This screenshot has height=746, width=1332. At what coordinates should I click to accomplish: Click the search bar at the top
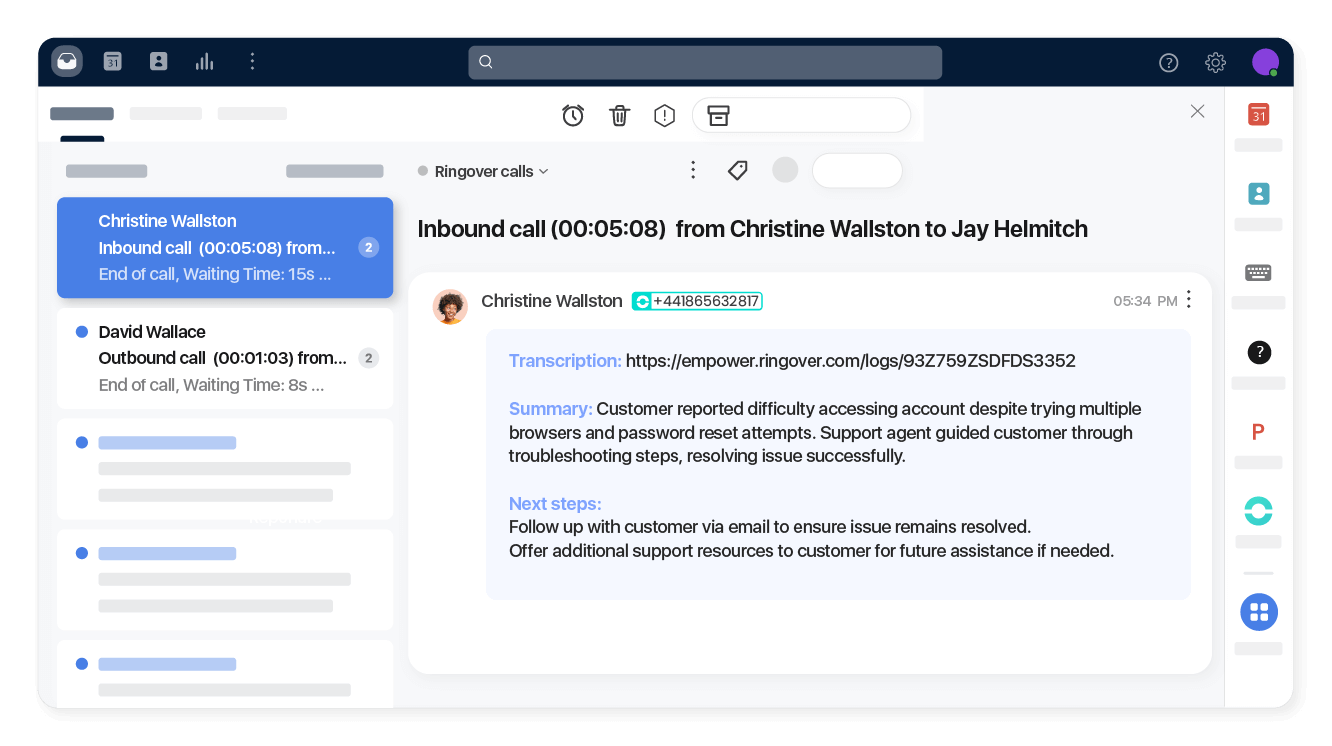(705, 62)
